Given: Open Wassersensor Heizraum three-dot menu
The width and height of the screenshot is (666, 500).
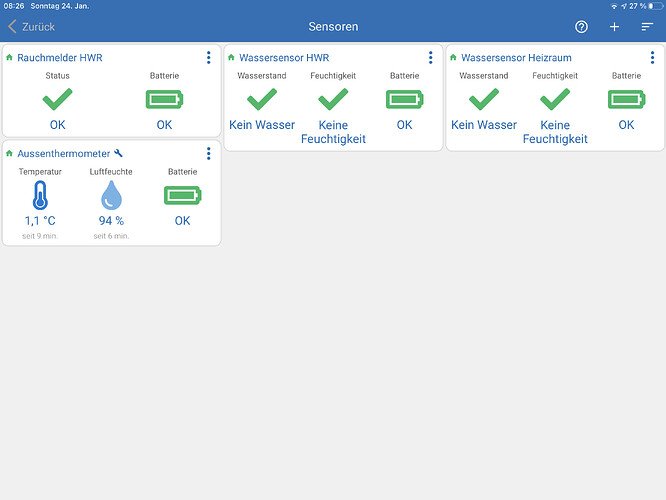Looking at the screenshot, I should (652, 58).
